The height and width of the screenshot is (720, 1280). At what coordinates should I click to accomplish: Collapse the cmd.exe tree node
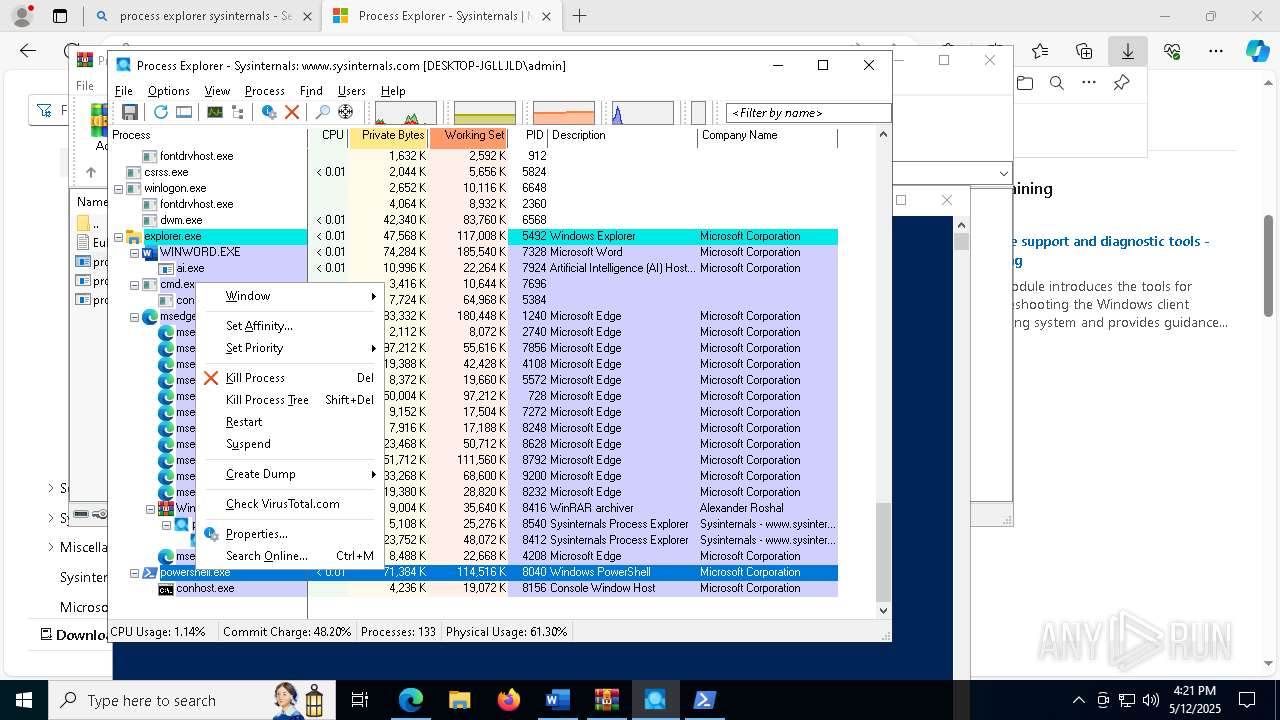[134, 284]
